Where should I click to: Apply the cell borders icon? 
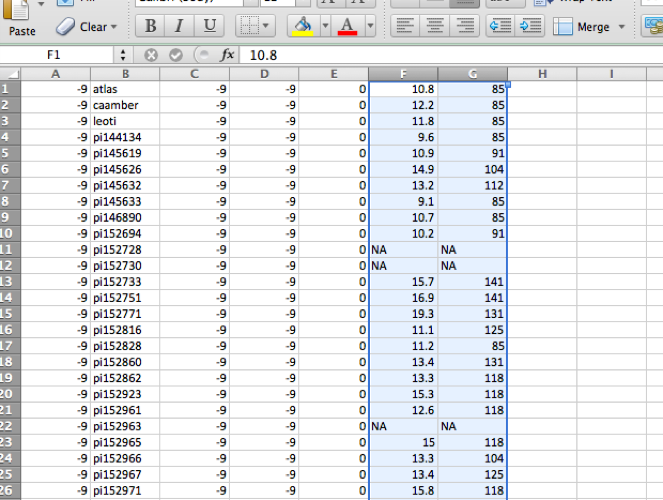tap(249, 26)
